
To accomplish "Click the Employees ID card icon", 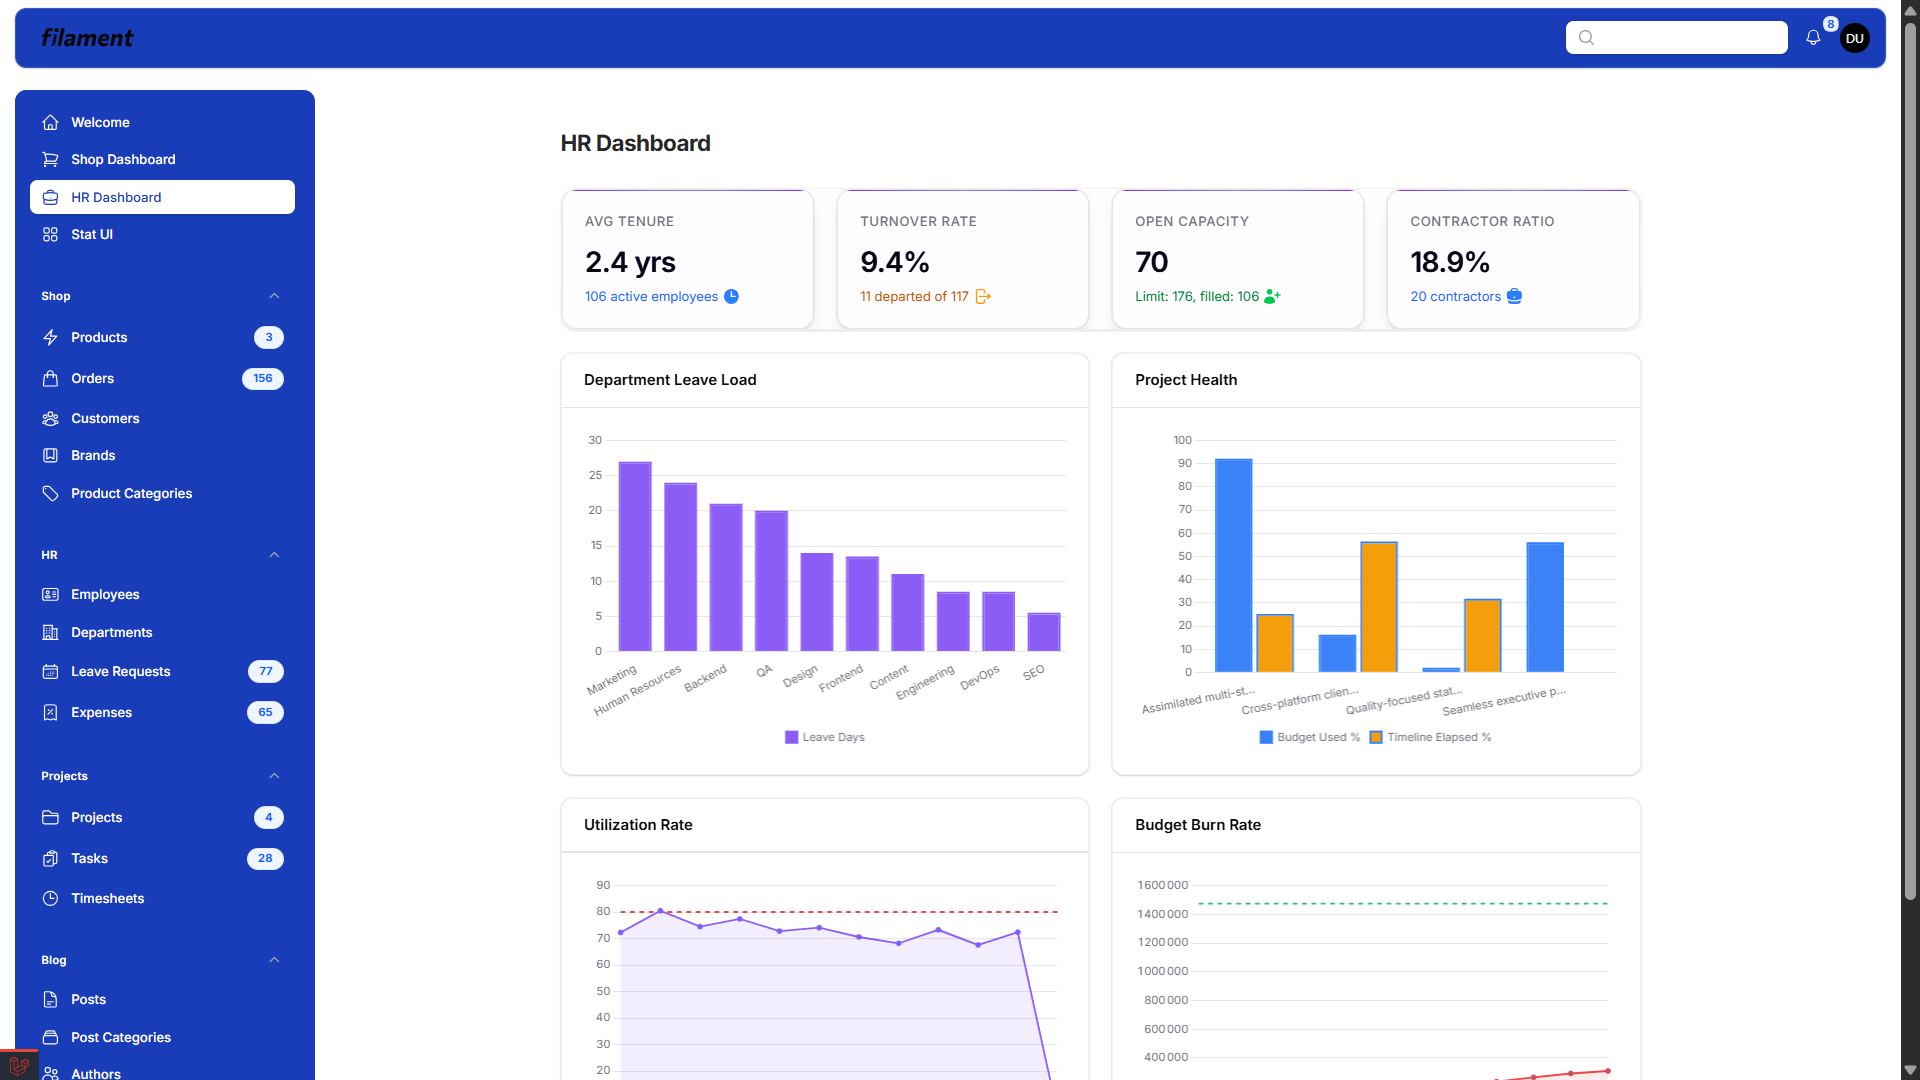I will tap(50, 594).
